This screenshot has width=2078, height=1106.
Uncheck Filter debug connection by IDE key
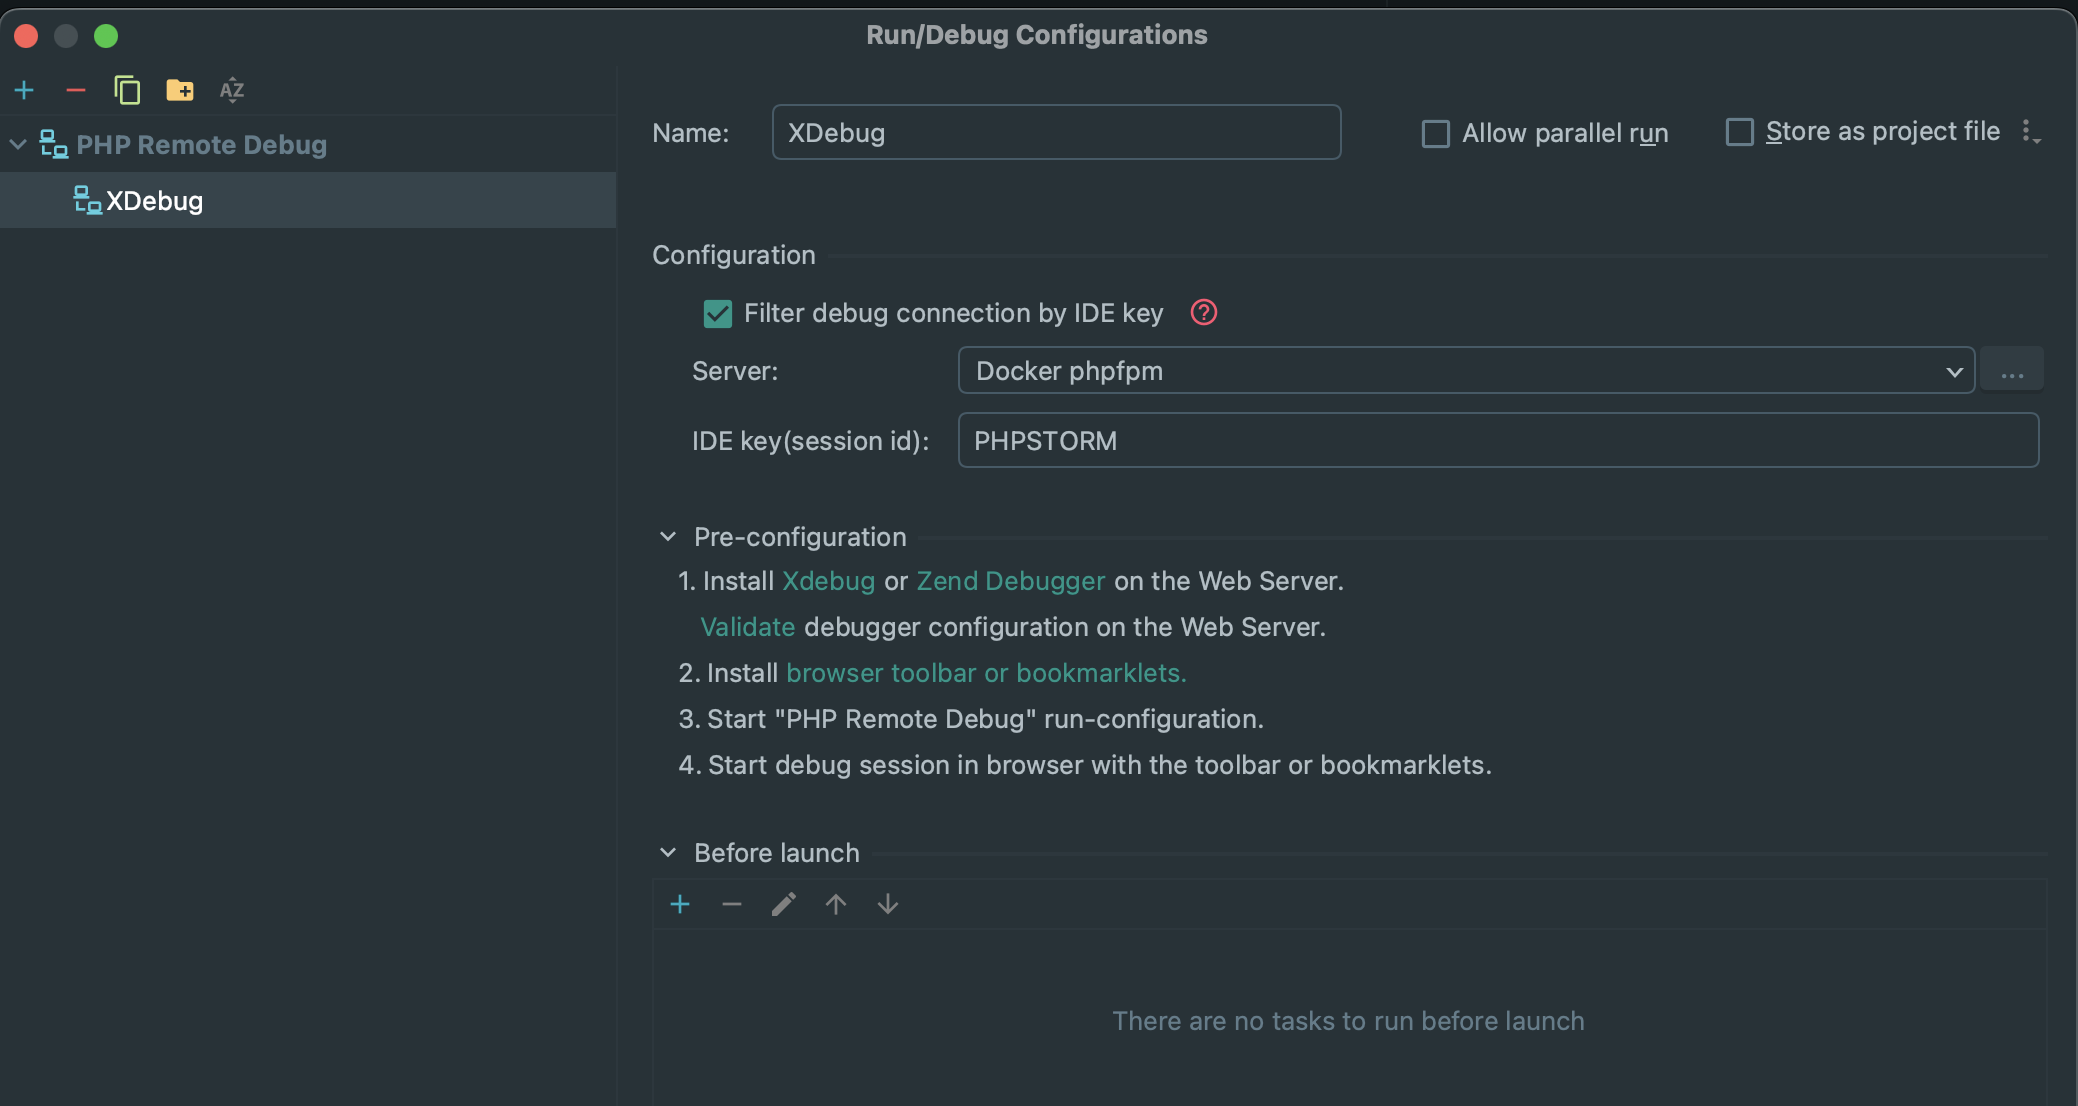pos(718,314)
